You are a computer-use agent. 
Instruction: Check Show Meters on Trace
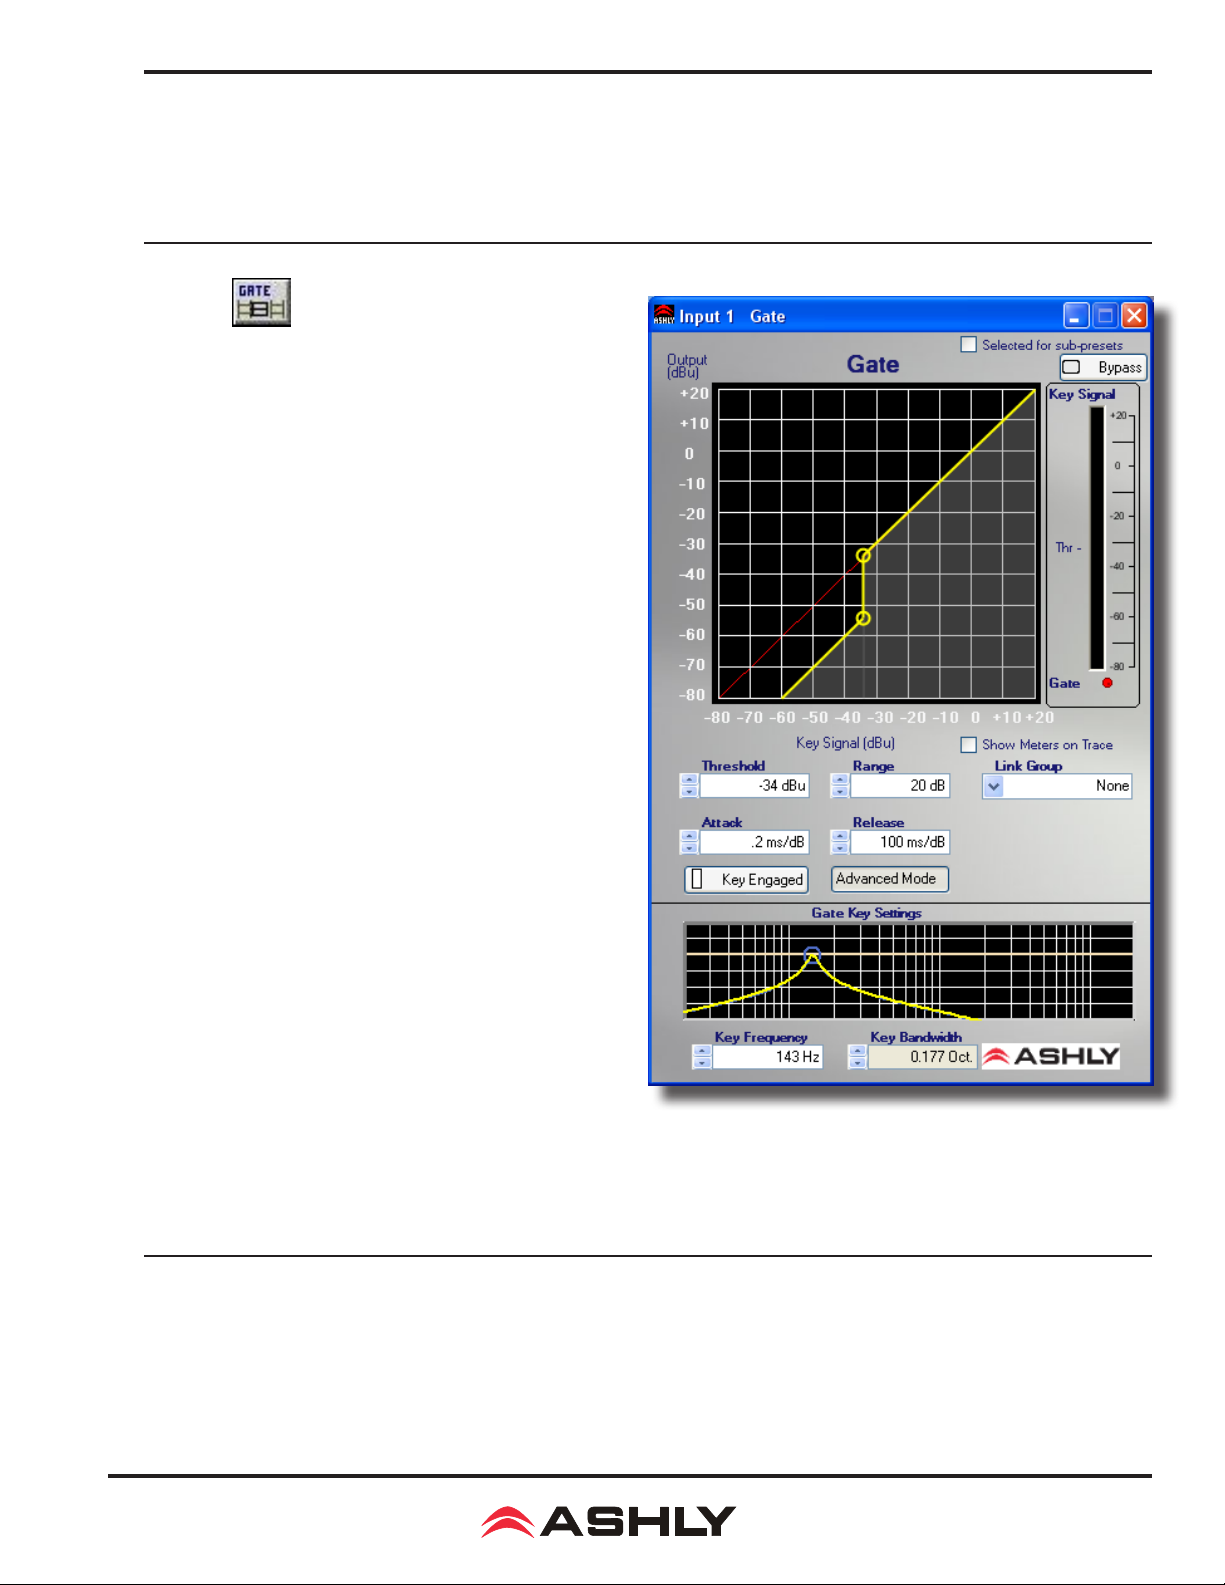click(968, 744)
